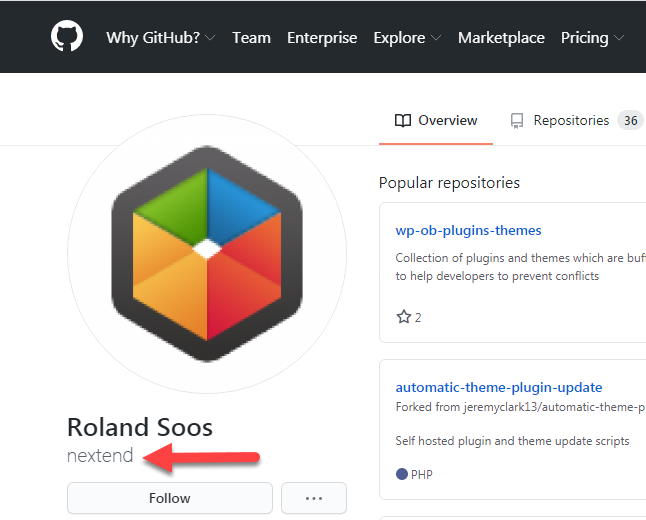Click the GitHub octocat logo
Screen dimensions: 646x520
click(67, 37)
